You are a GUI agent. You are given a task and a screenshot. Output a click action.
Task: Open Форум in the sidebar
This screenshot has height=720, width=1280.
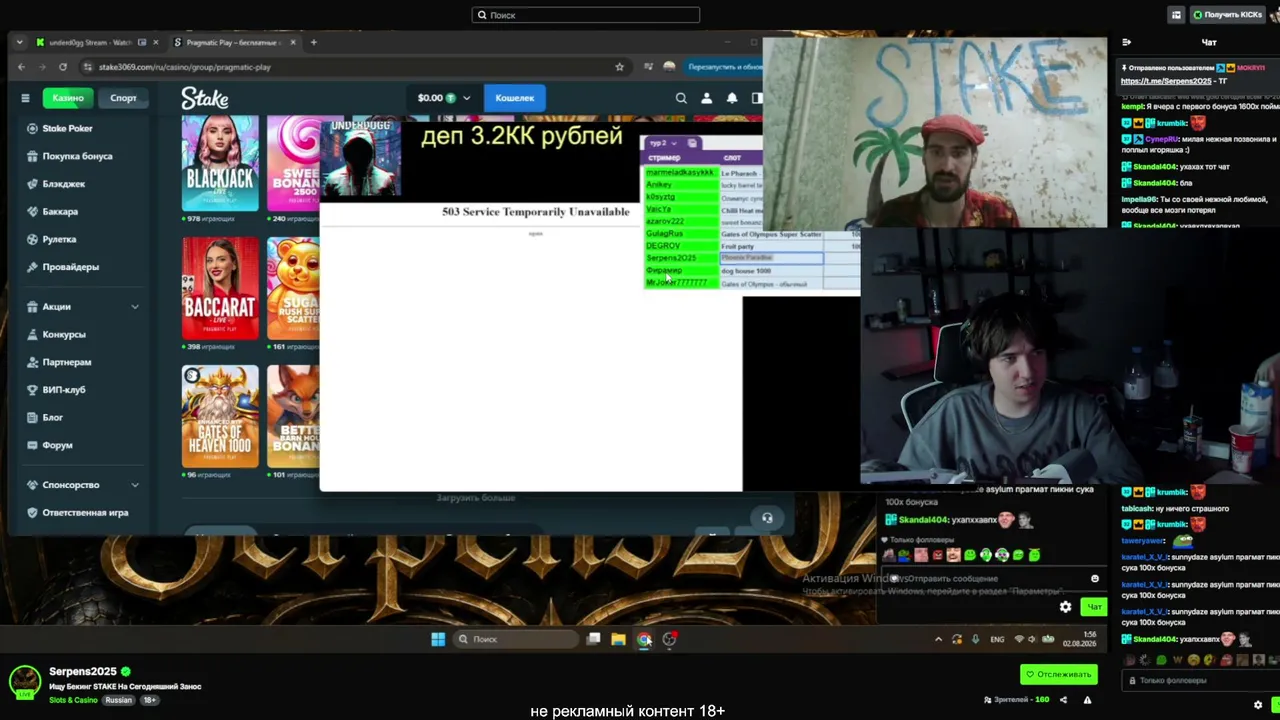[49, 445]
